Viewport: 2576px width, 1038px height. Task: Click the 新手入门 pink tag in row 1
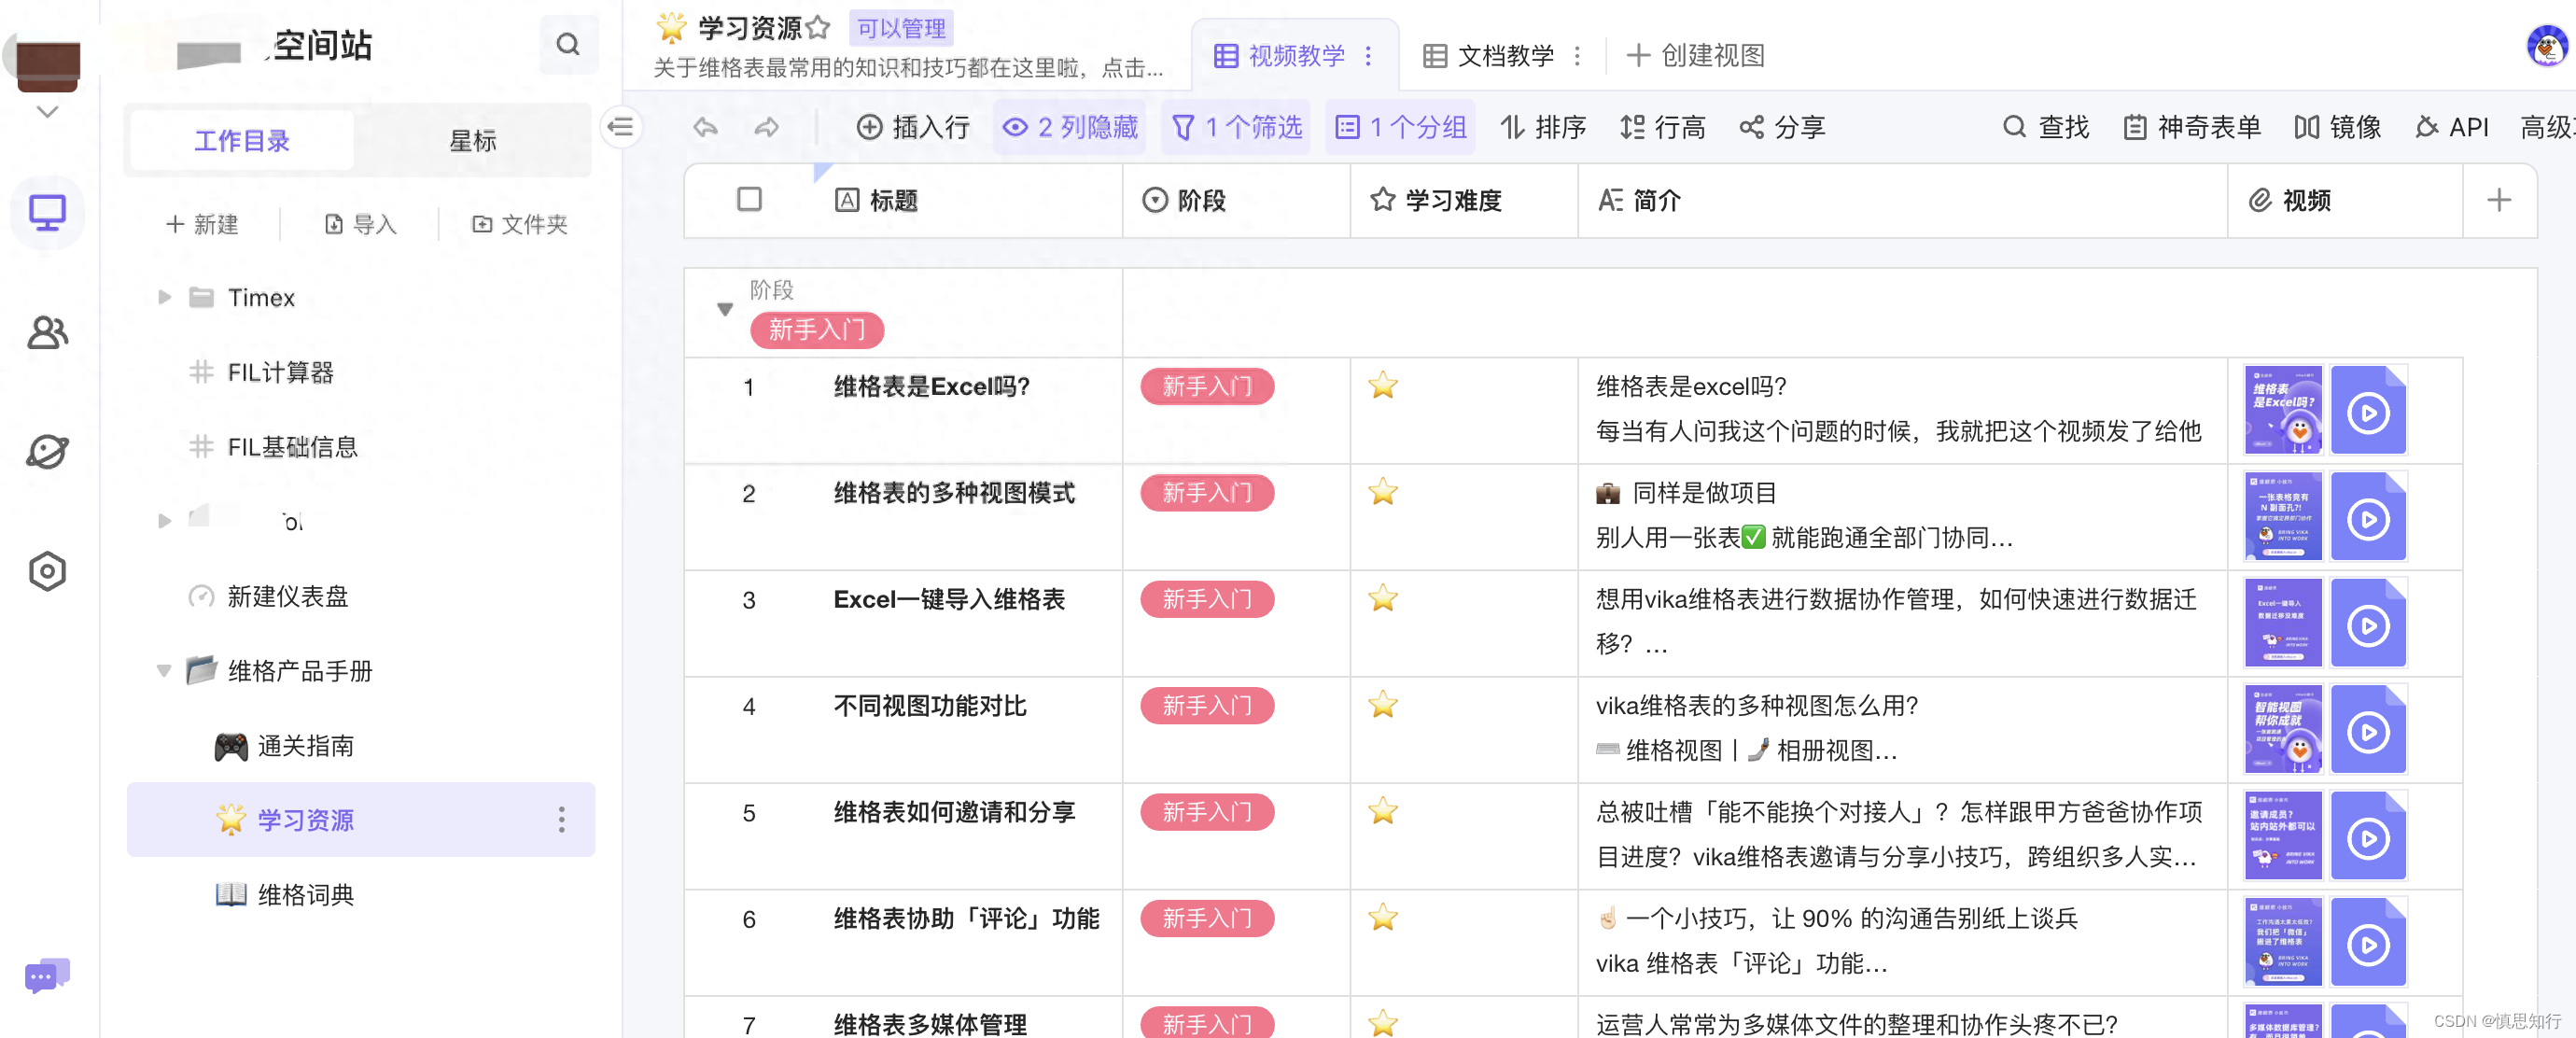(1207, 386)
